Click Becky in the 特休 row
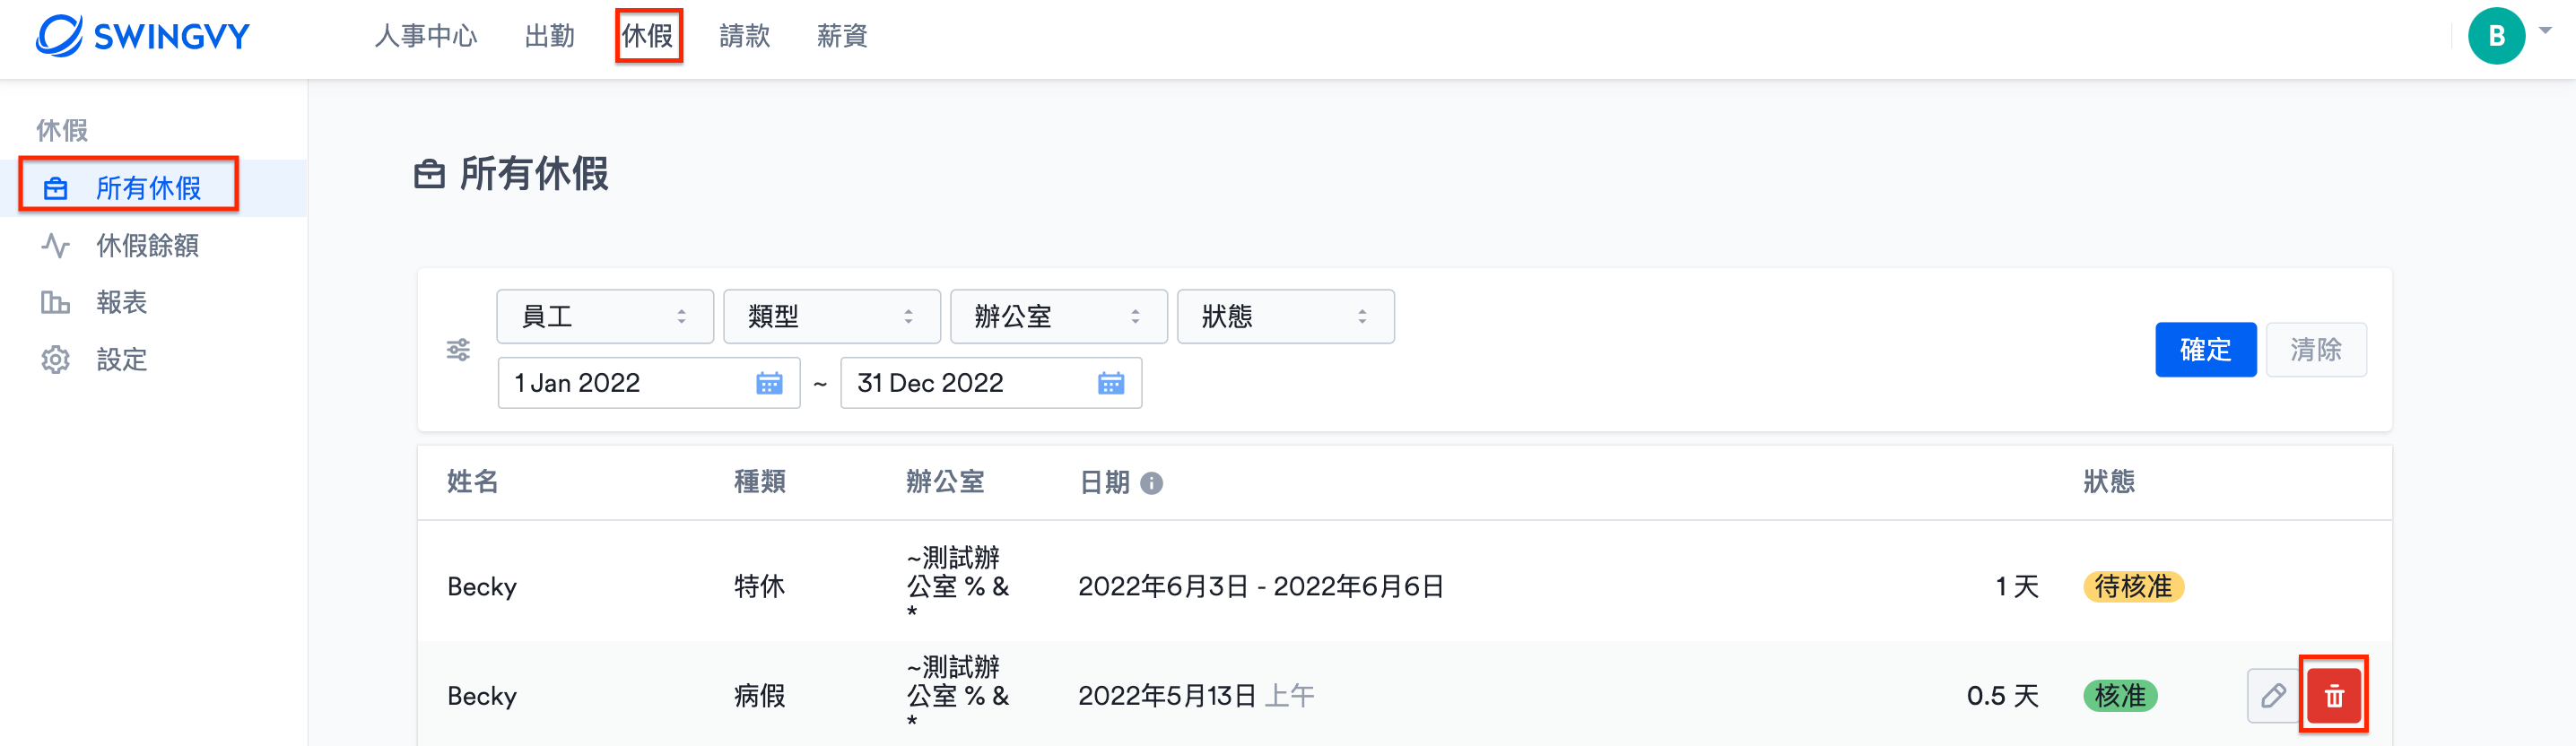The image size is (2576, 746). (482, 587)
